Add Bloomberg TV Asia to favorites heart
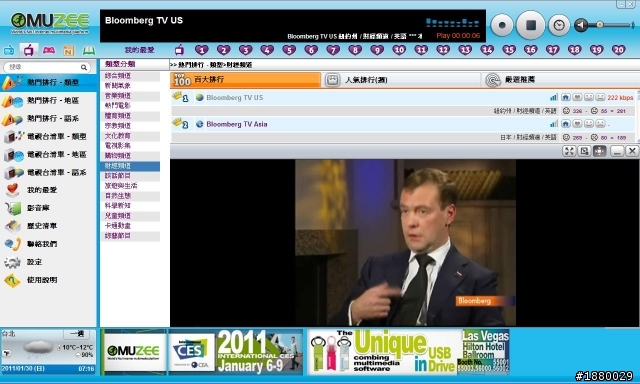This screenshot has height=384, width=640. (577, 124)
